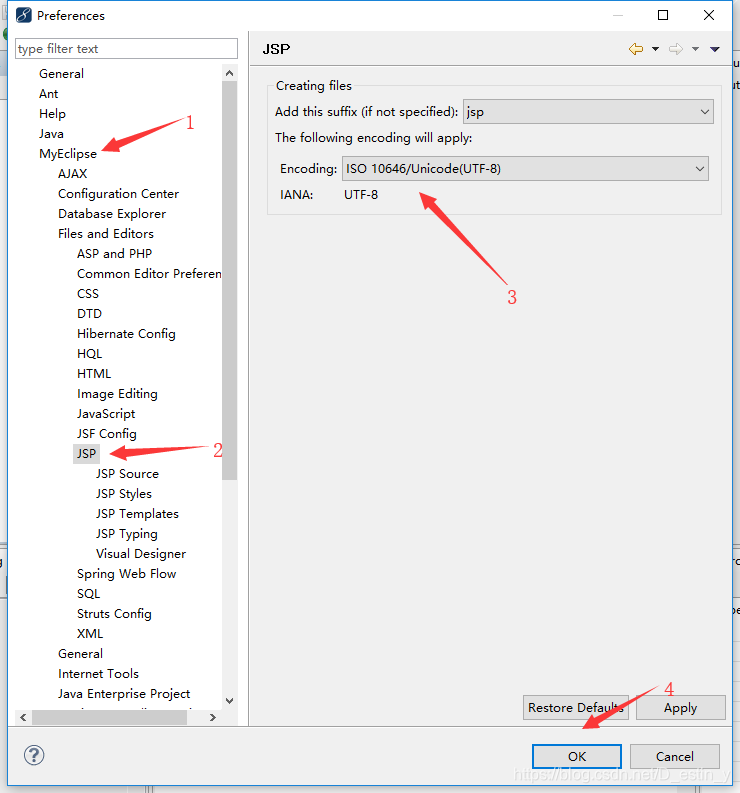Viewport: 740px width, 793px height.
Task: Open the forward history dropdown arrow
Action: point(695,49)
